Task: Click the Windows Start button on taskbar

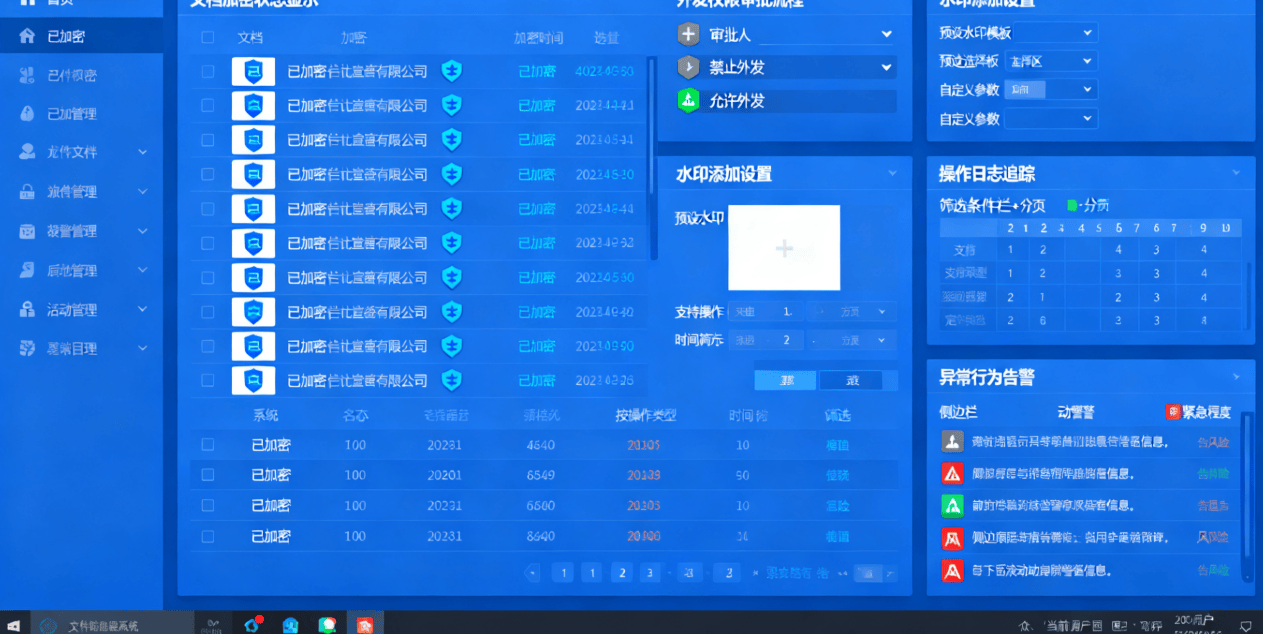Action: pos(14,625)
